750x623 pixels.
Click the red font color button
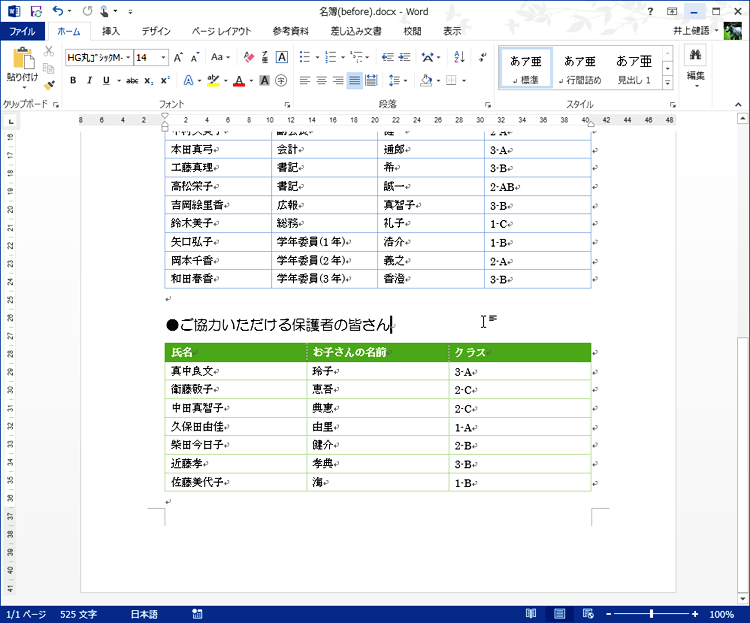(x=239, y=80)
